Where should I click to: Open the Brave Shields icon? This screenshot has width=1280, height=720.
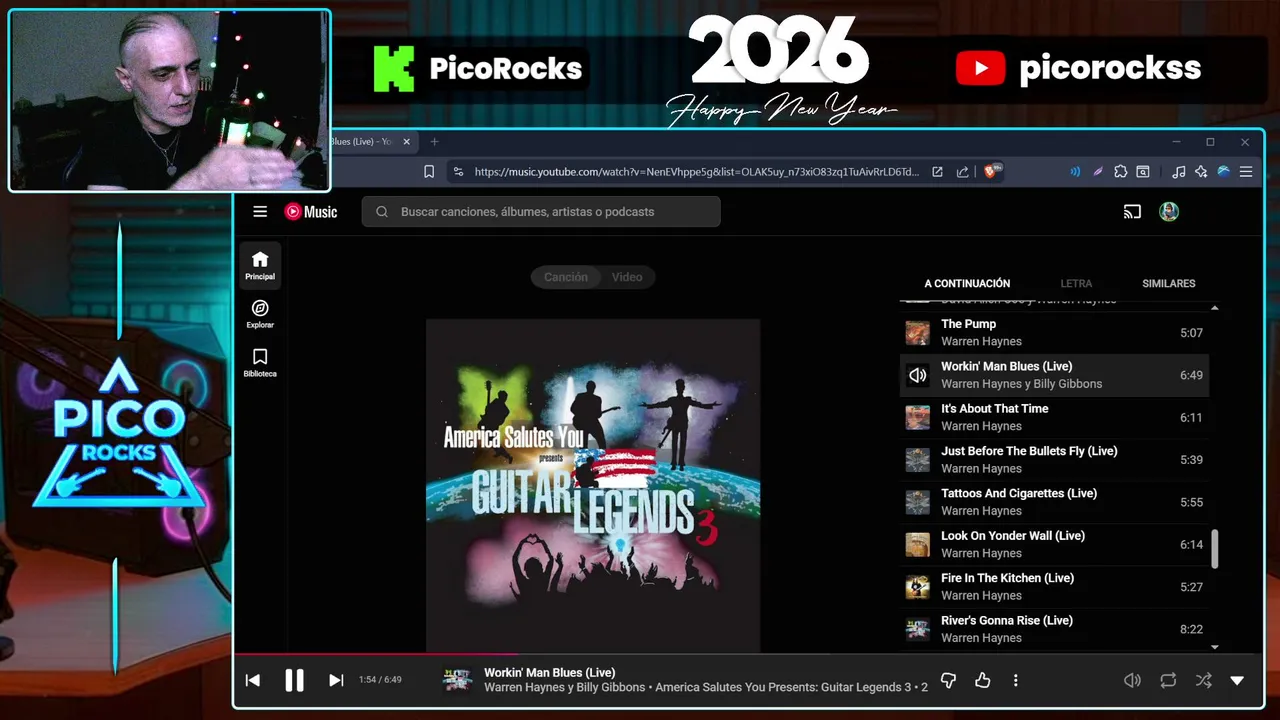(993, 172)
